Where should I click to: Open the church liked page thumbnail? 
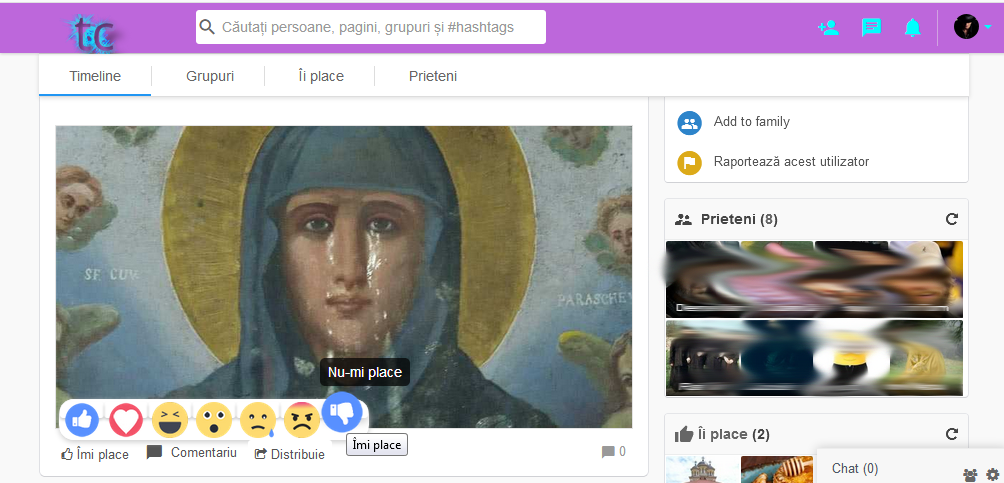coord(702,470)
